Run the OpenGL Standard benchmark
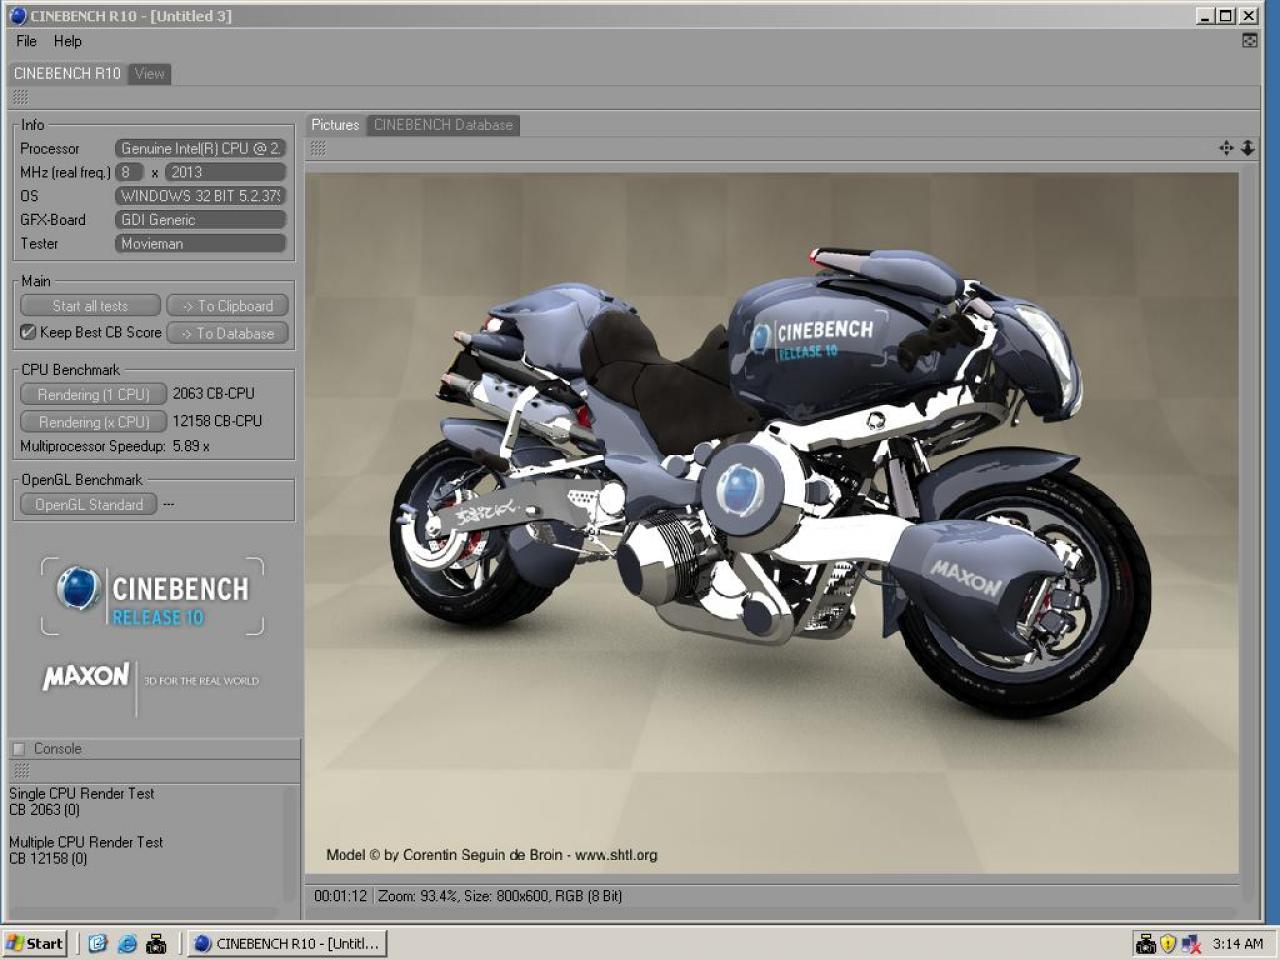1280x960 pixels. point(89,505)
